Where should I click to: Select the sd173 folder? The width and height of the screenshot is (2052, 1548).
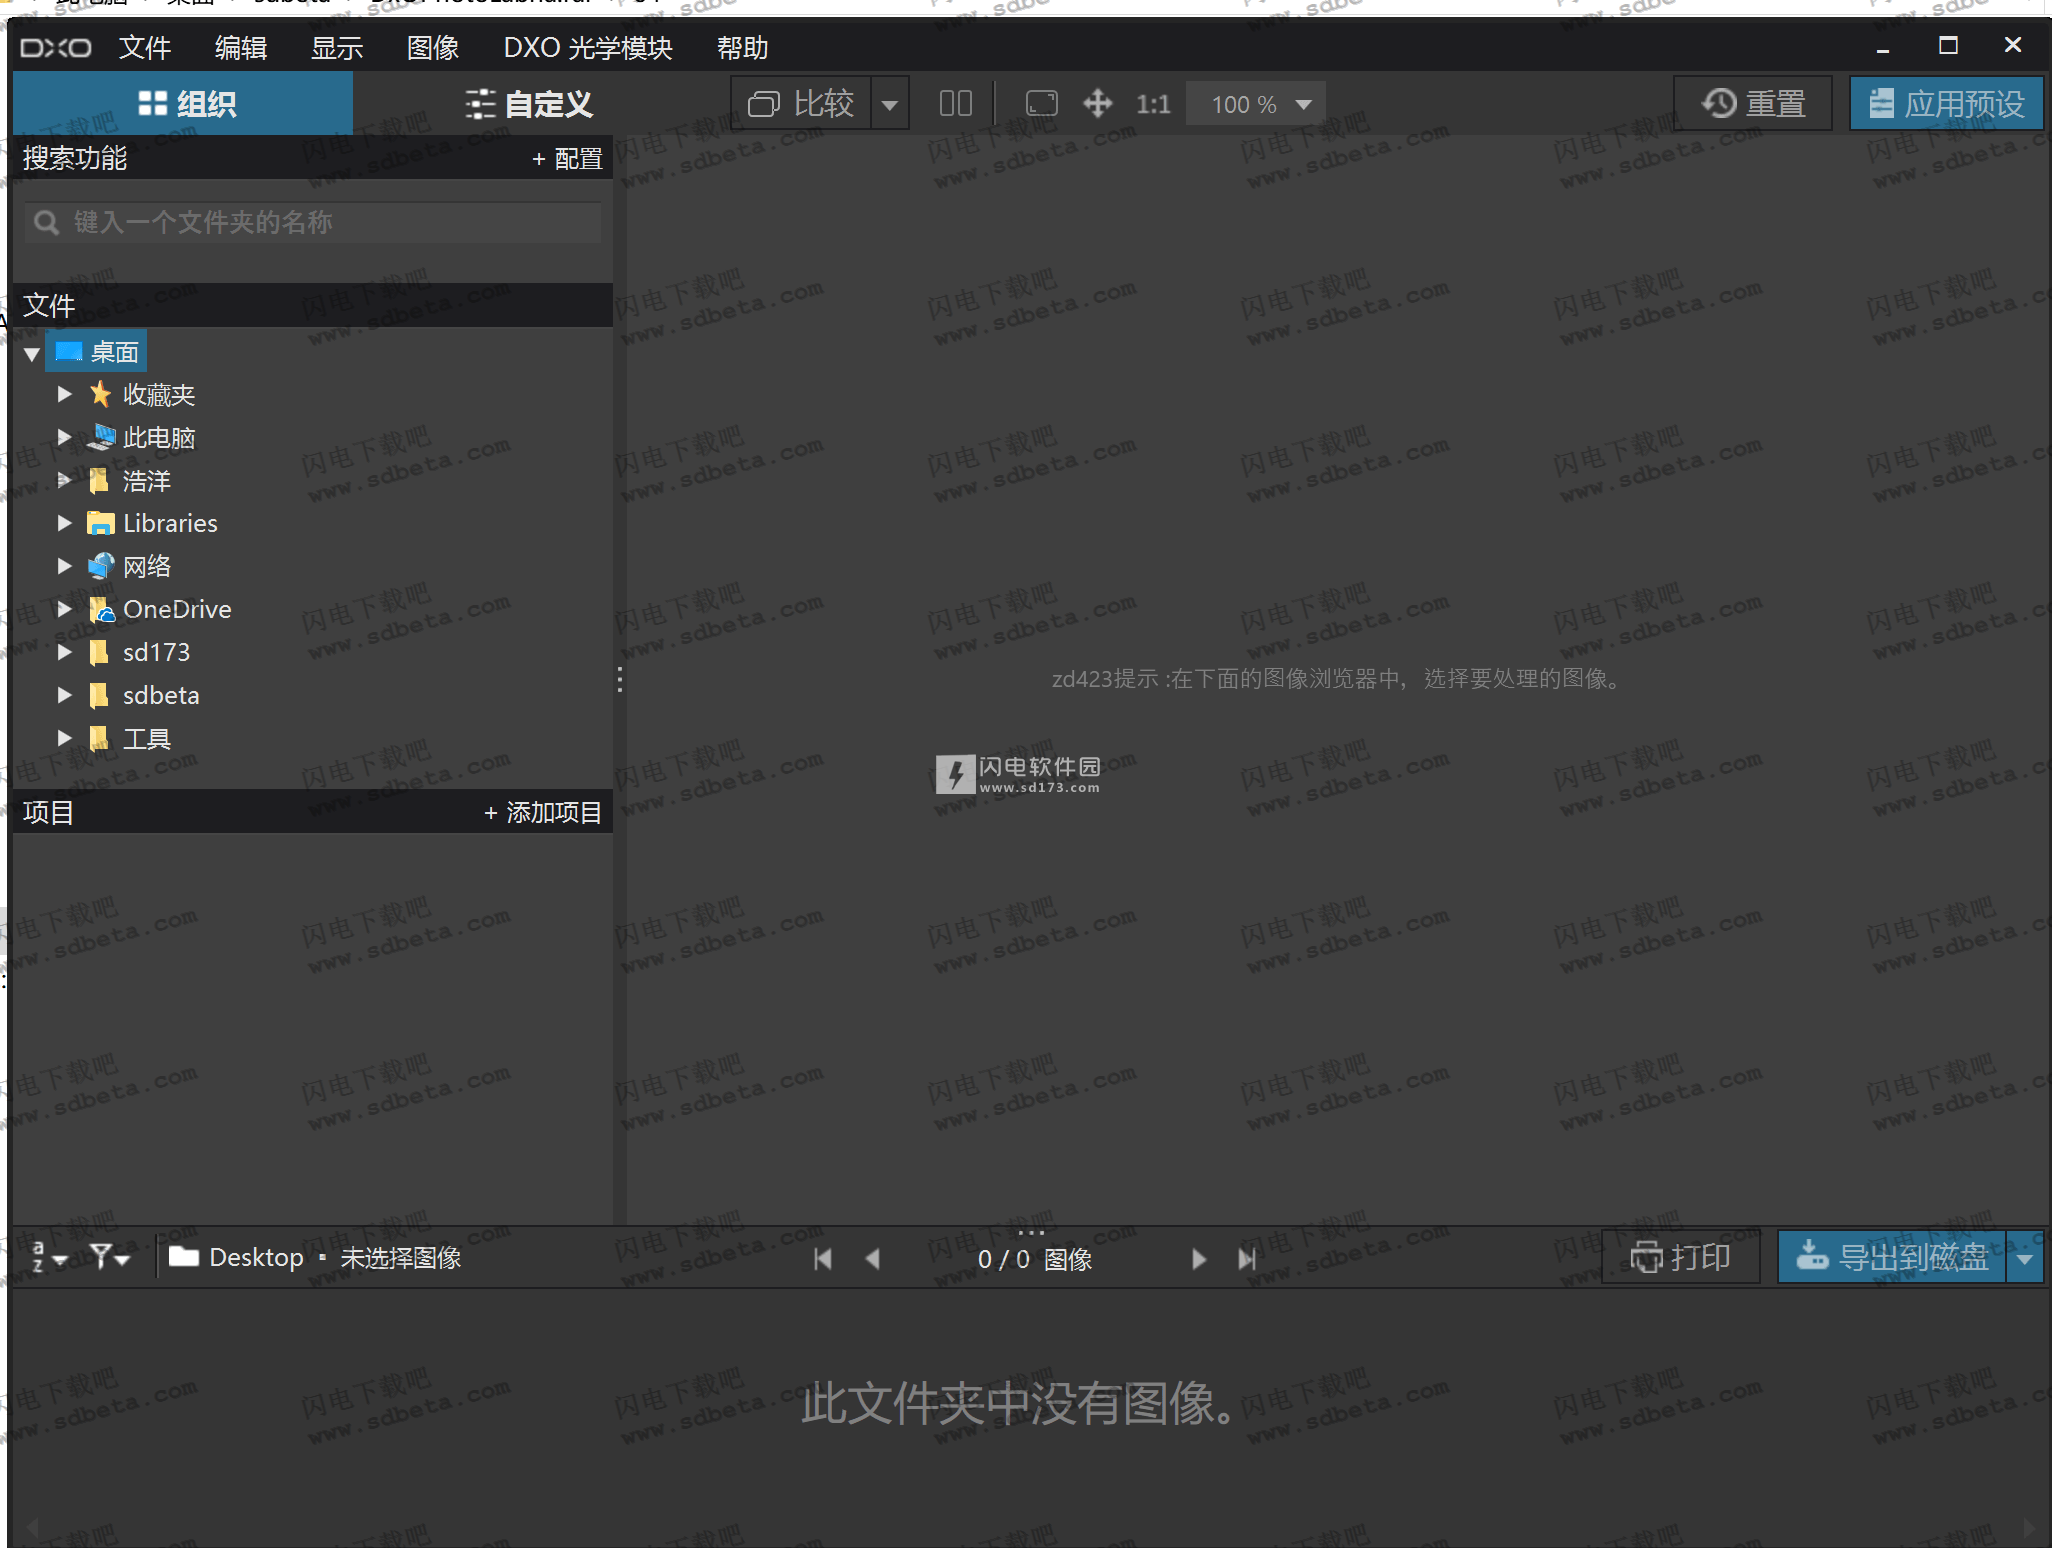click(156, 652)
